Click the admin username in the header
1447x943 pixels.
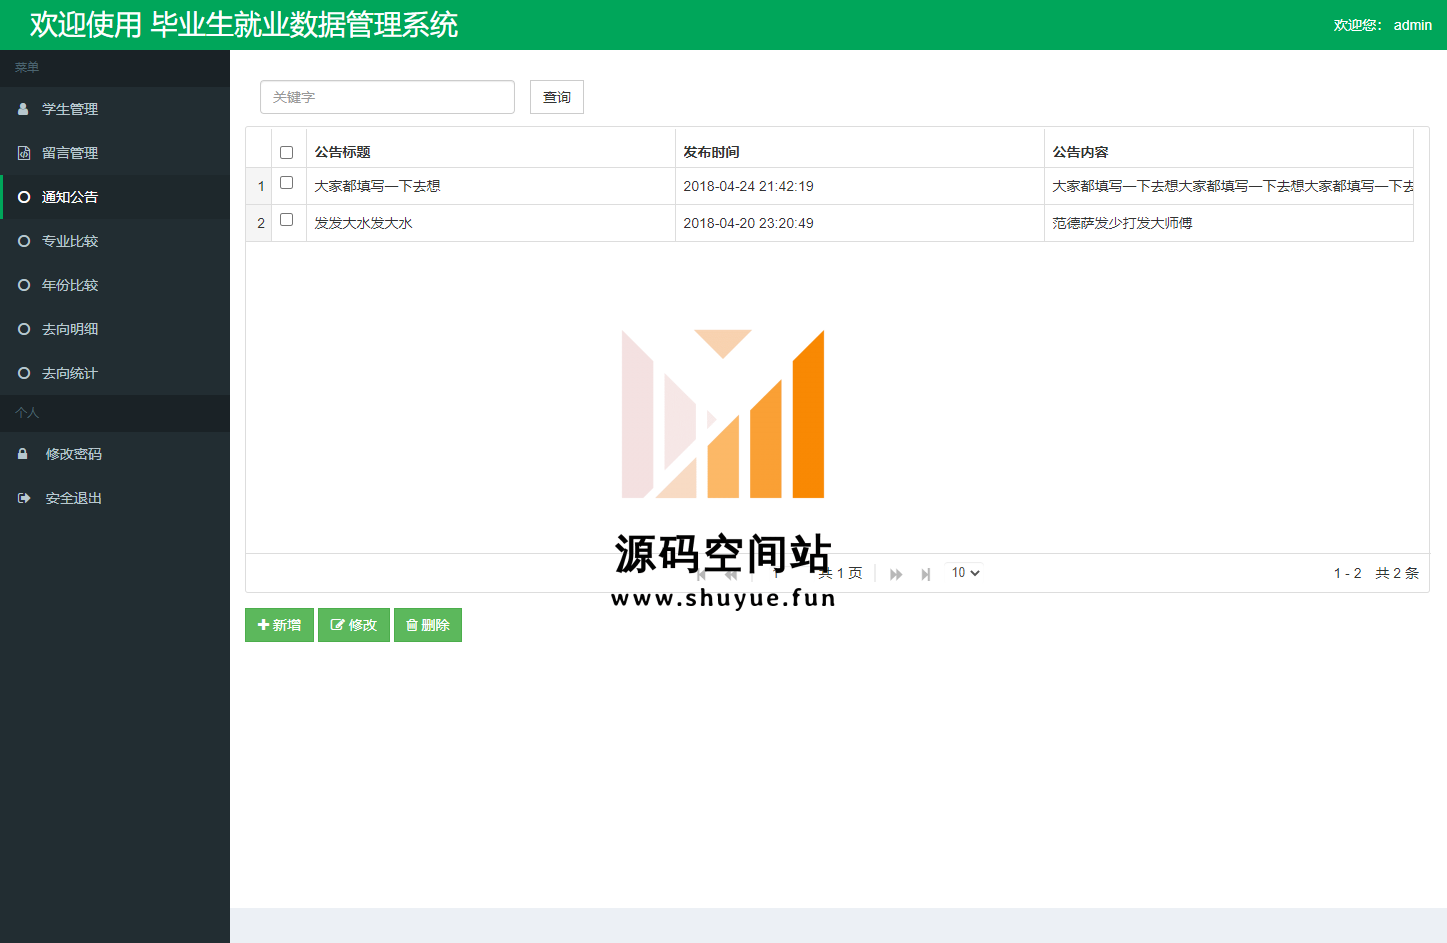pos(1412,25)
